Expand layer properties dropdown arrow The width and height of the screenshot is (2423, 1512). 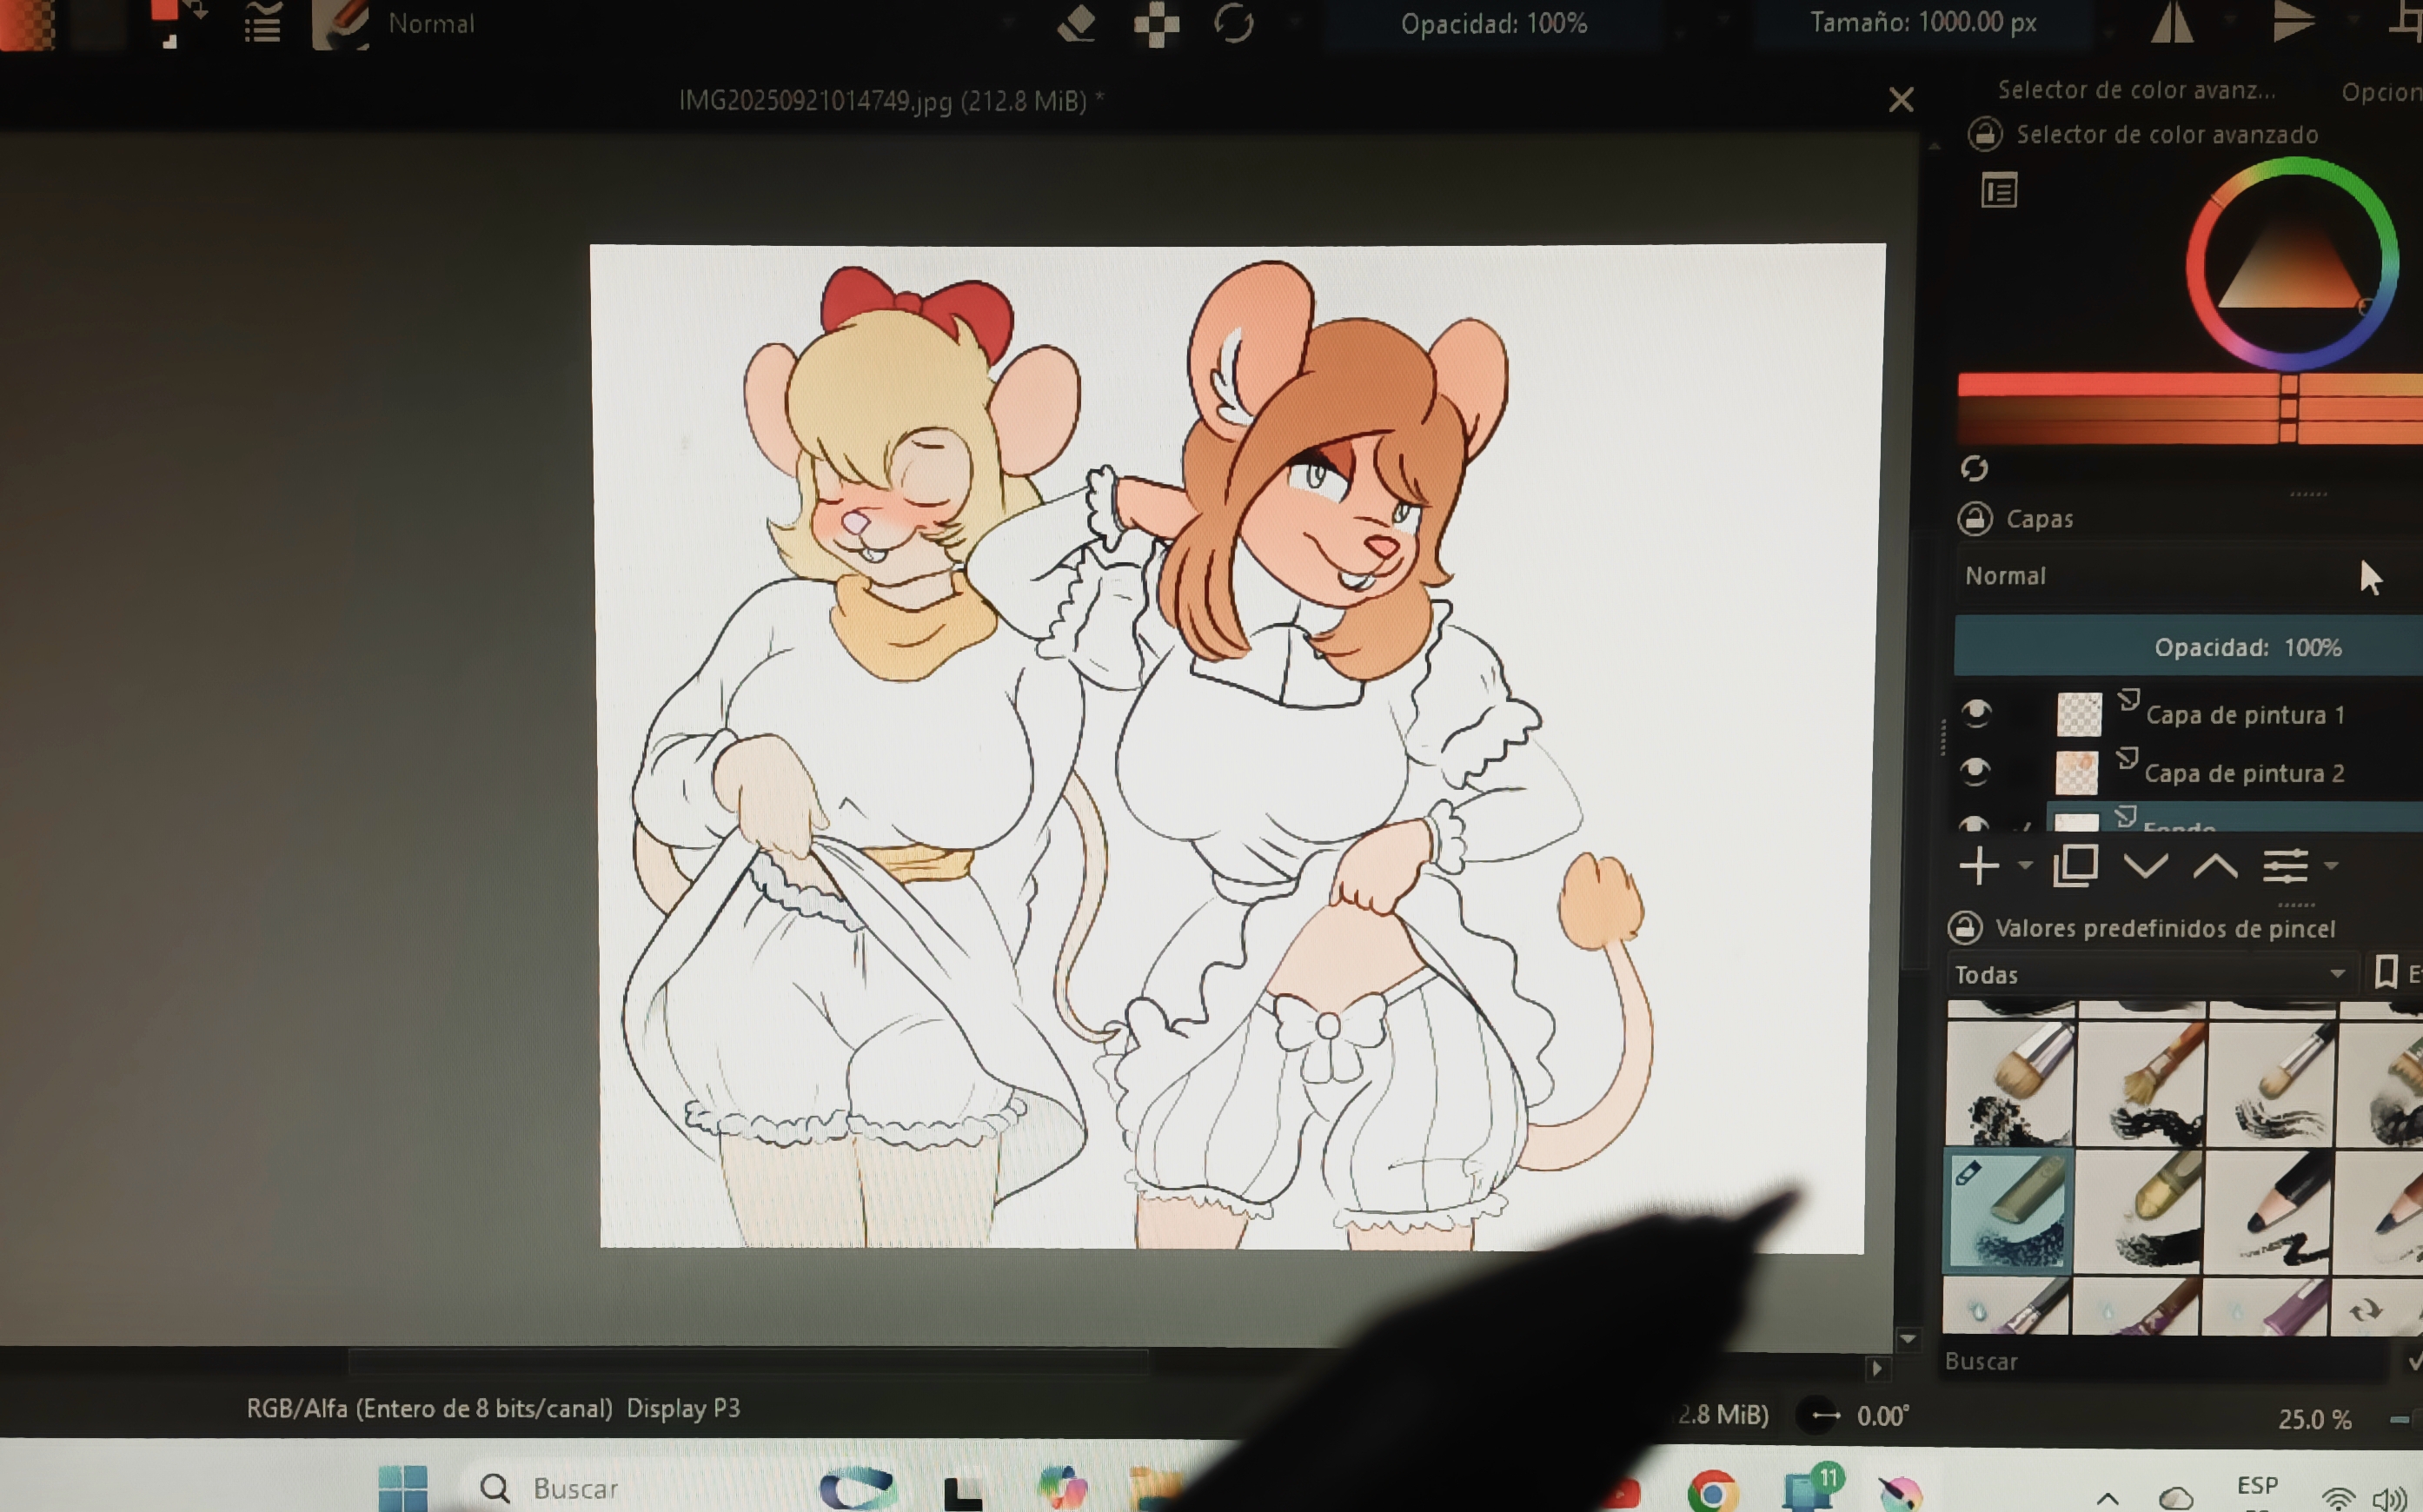[x=2331, y=865]
